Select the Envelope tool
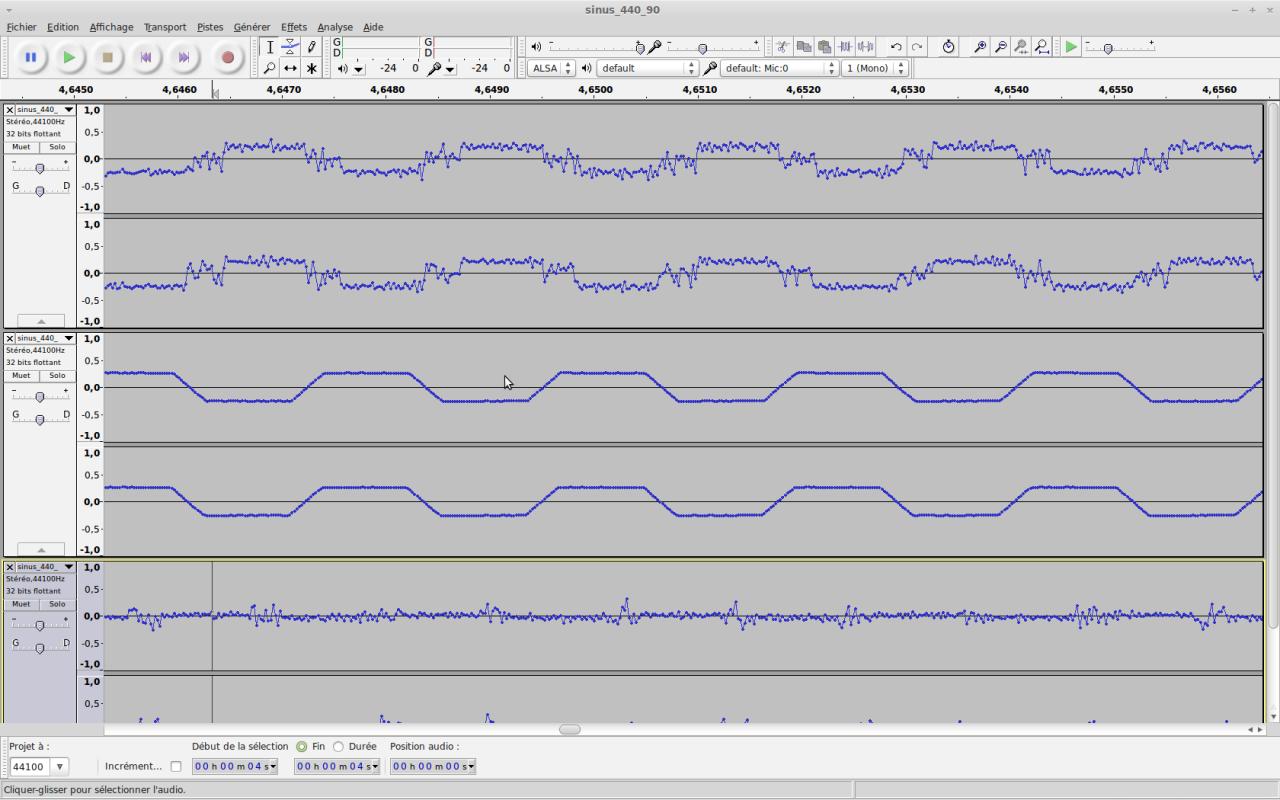 click(x=290, y=47)
